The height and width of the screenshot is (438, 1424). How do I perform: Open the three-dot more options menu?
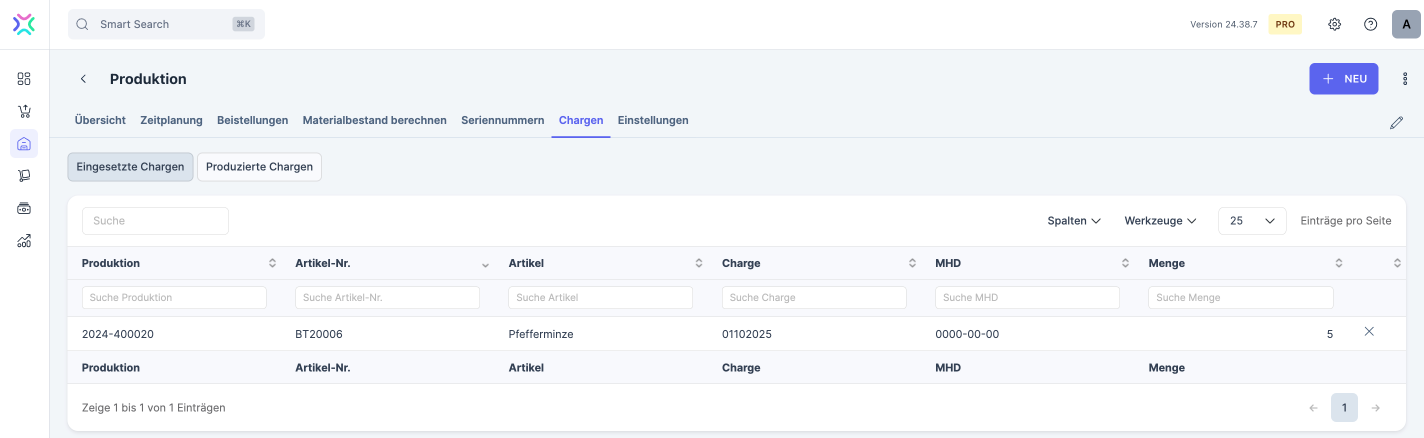pyautogui.click(x=1404, y=79)
